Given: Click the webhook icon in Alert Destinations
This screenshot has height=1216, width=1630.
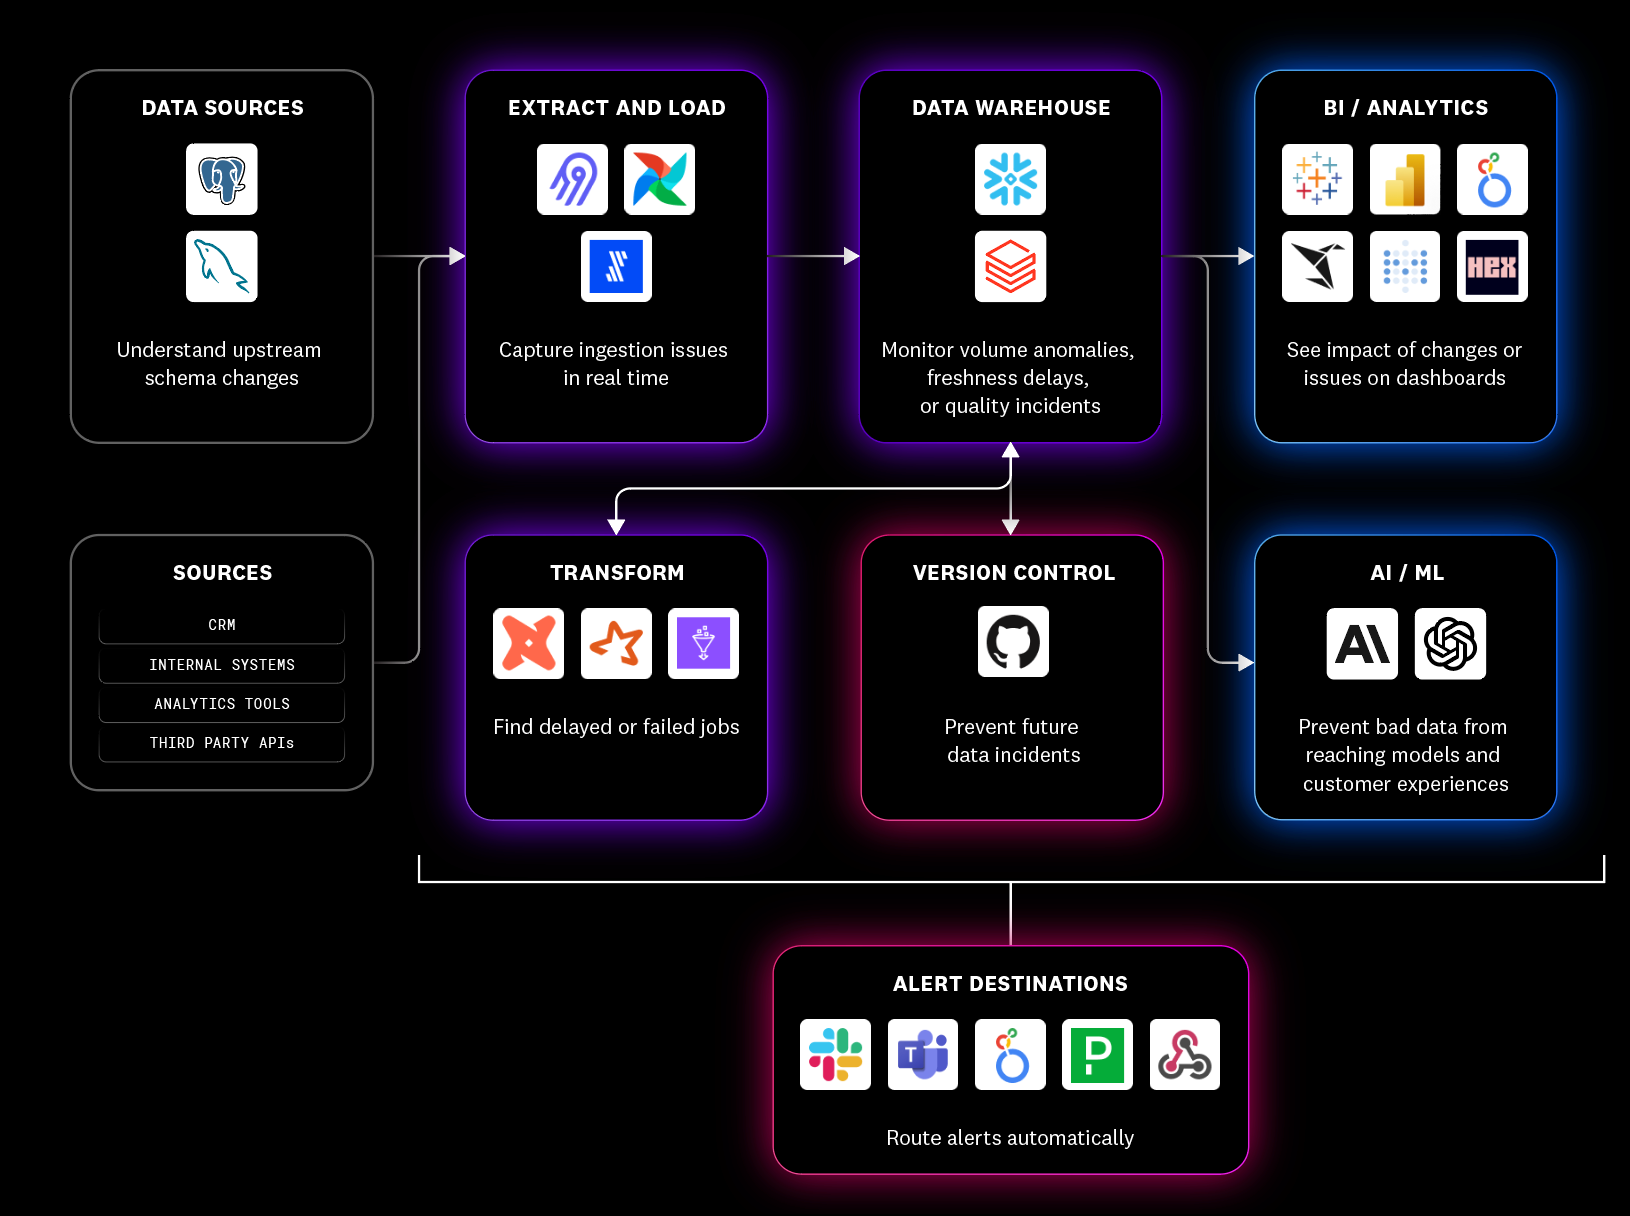Looking at the screenshot, I should click(x=1185, y=1054).
